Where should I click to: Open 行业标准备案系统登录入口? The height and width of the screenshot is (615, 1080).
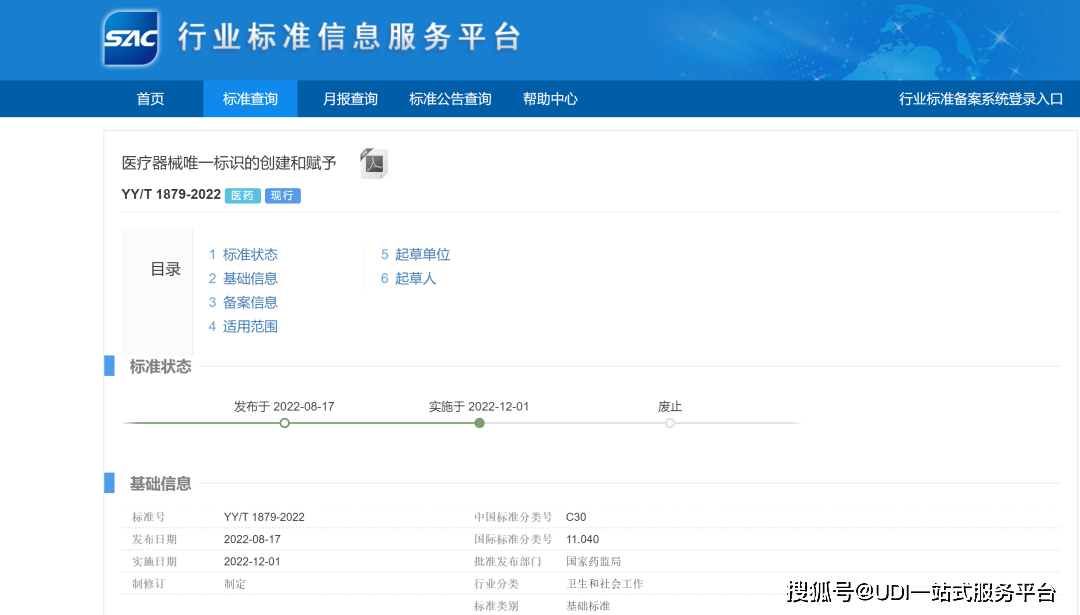pos(982,98)
